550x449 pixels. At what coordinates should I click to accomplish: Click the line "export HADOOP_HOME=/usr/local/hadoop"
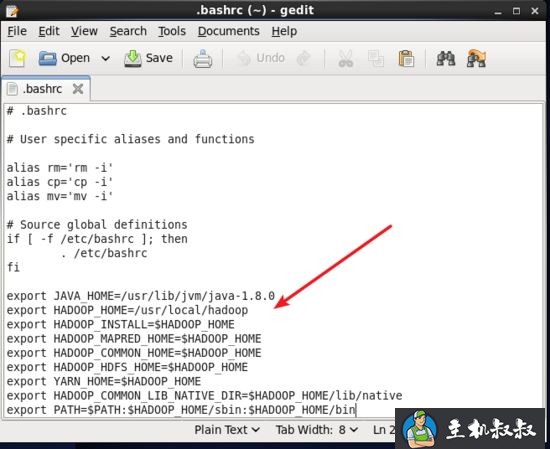pos(127,310)
